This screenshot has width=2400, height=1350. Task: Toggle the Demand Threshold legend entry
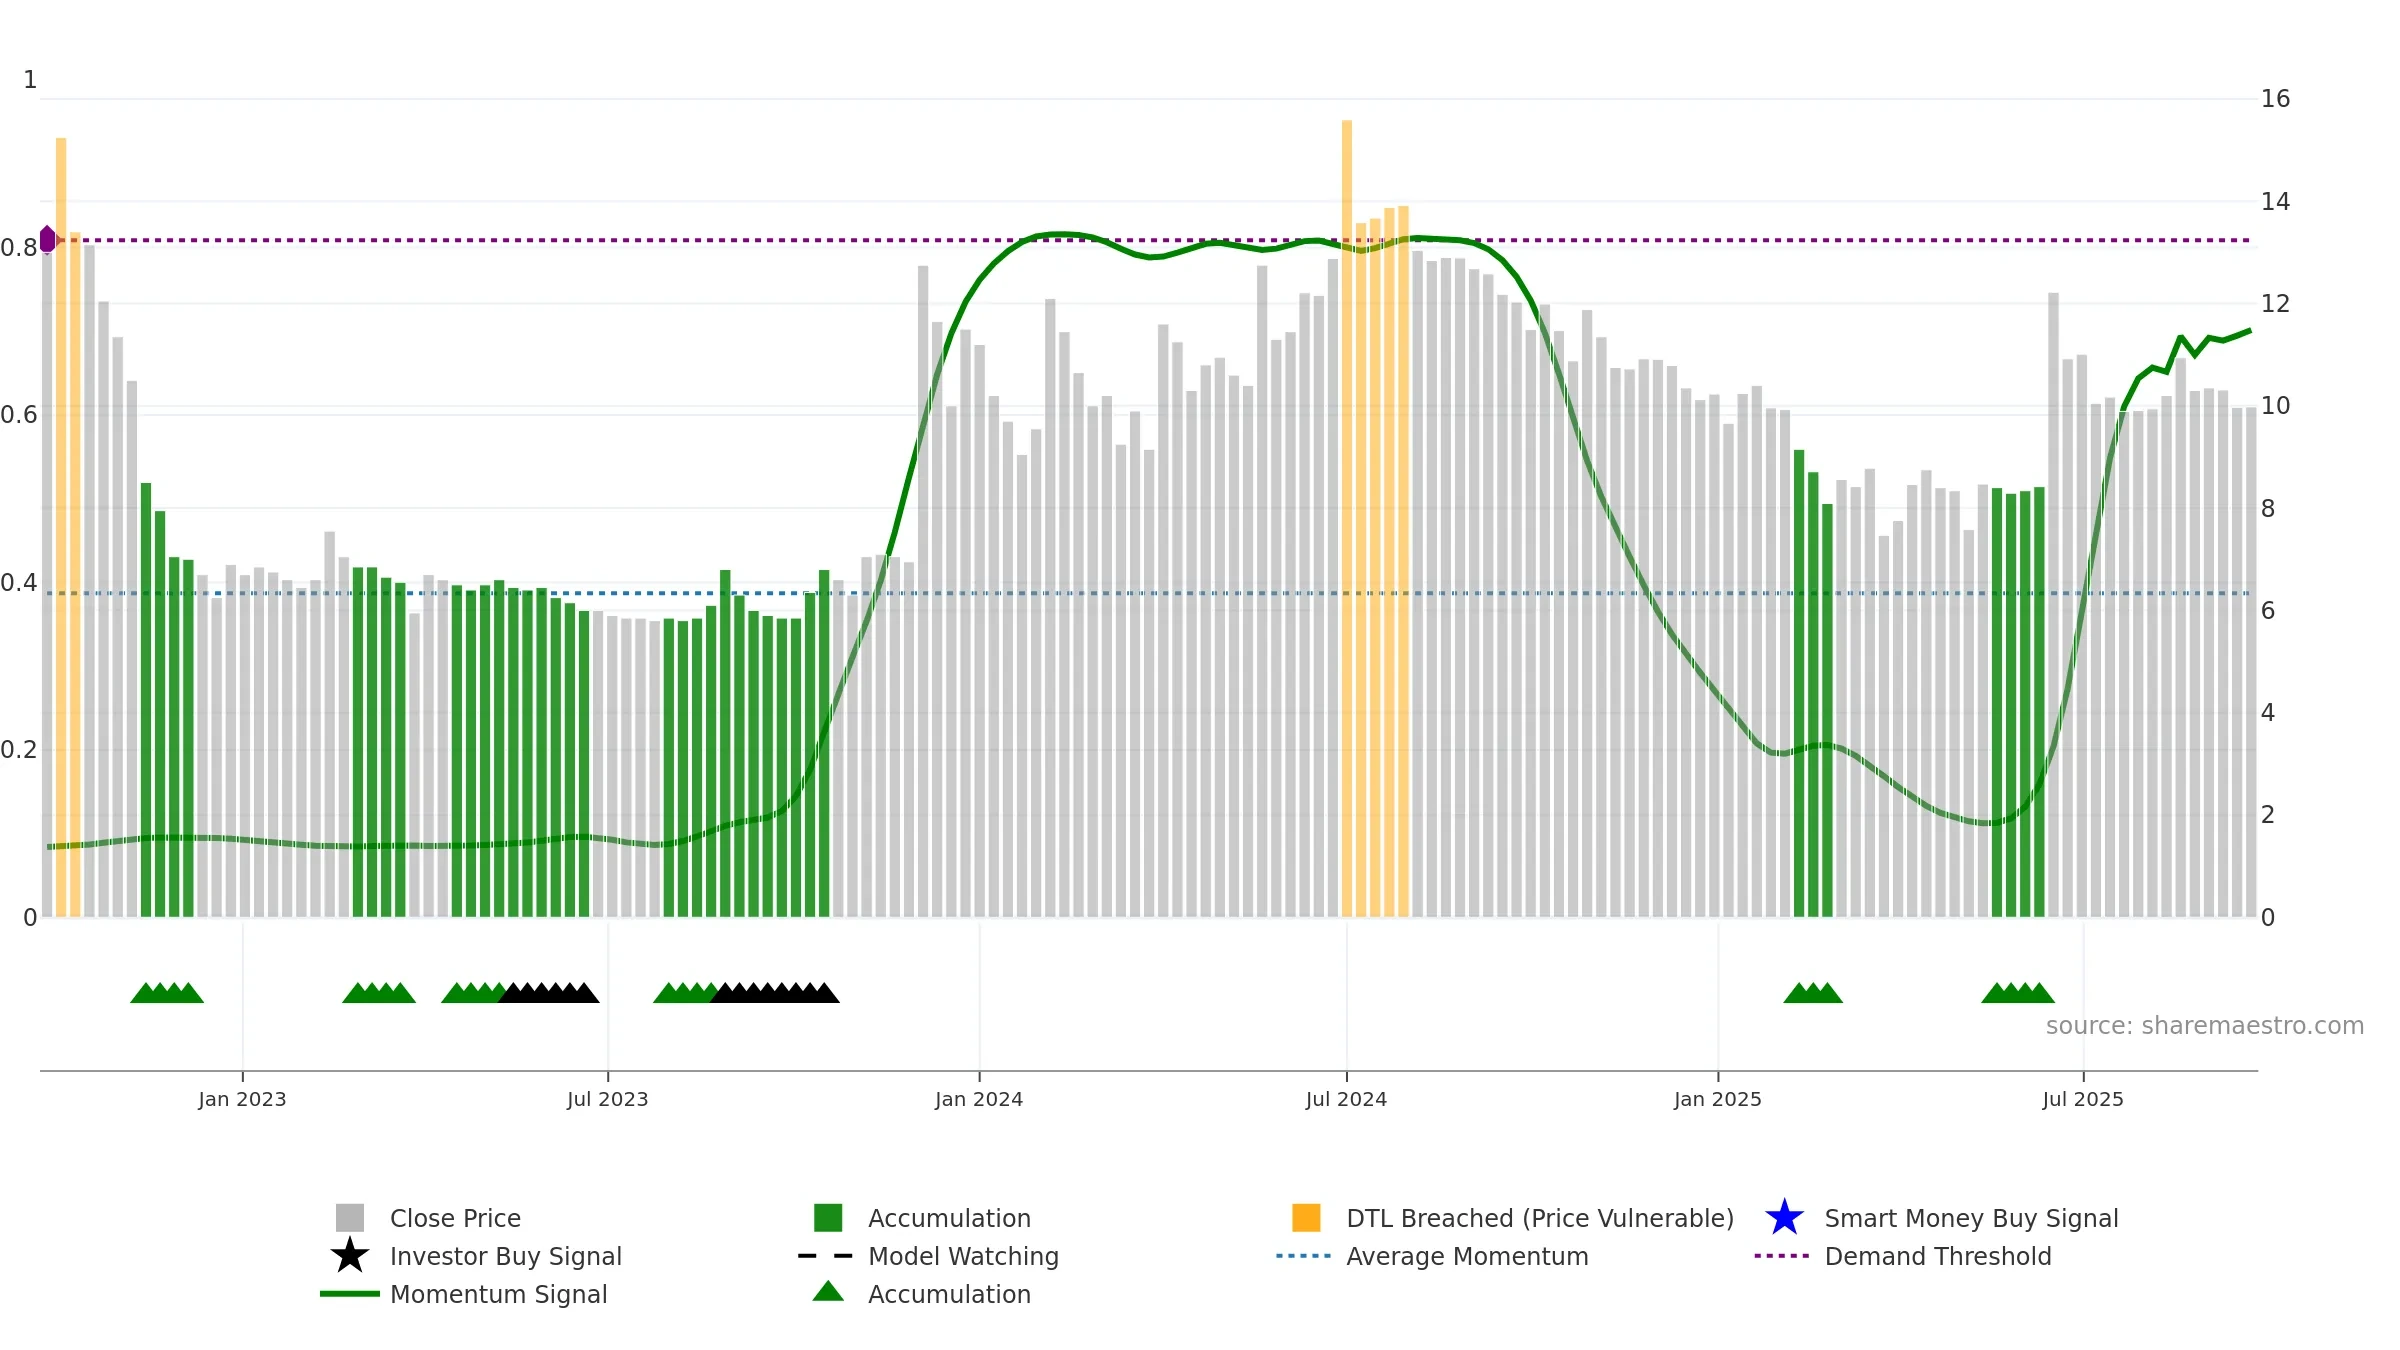pyautogui.click(x=1903, y=1255)
